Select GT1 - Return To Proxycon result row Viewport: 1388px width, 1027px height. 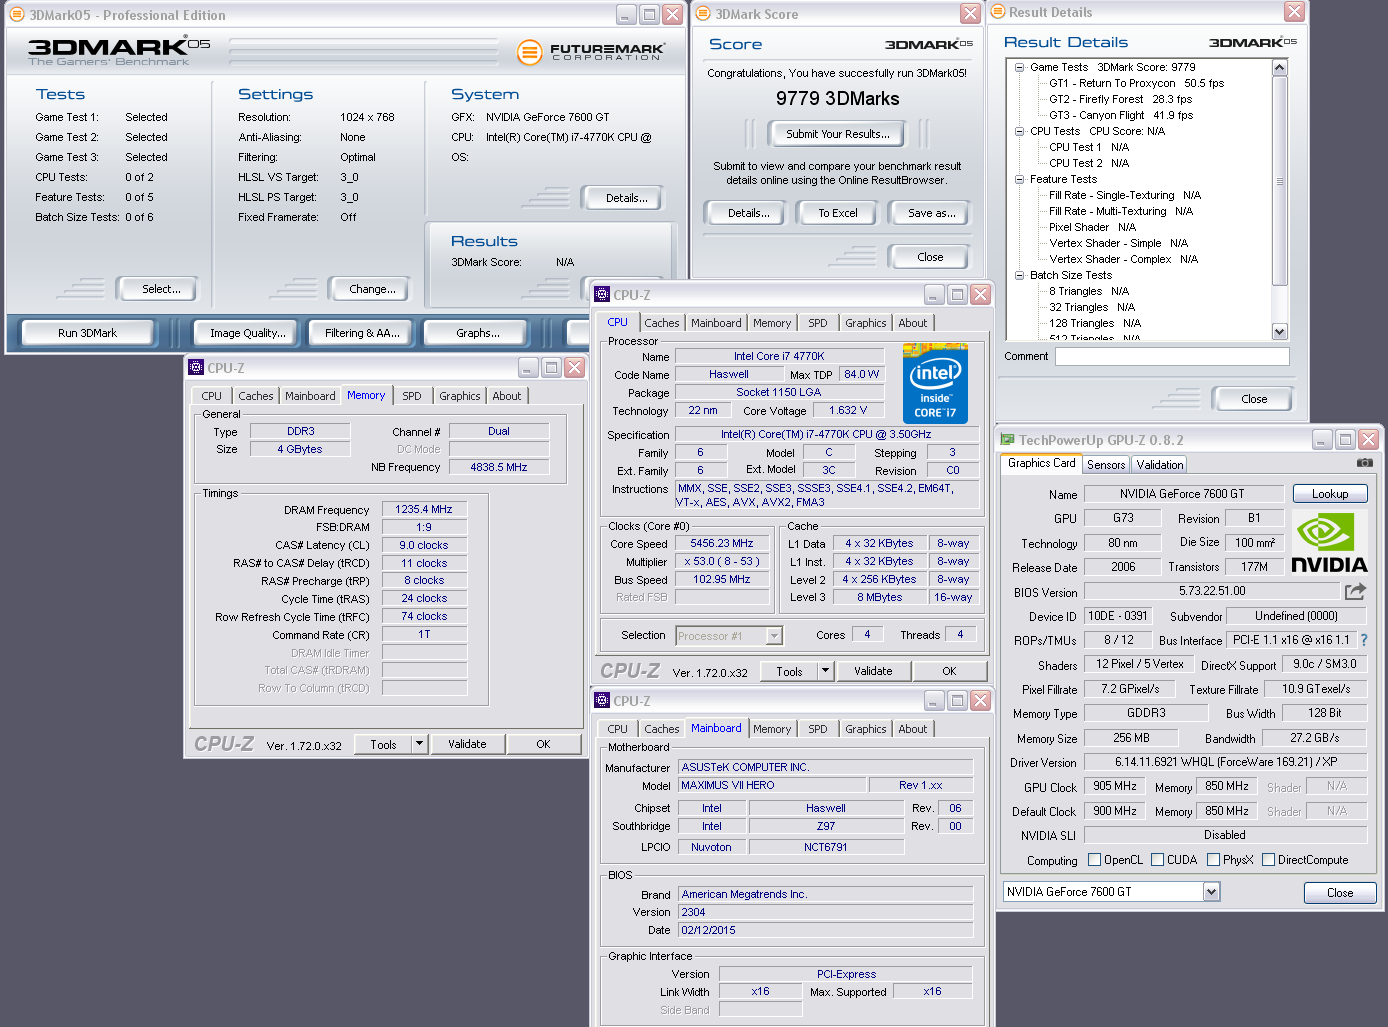click(1136, 84)
